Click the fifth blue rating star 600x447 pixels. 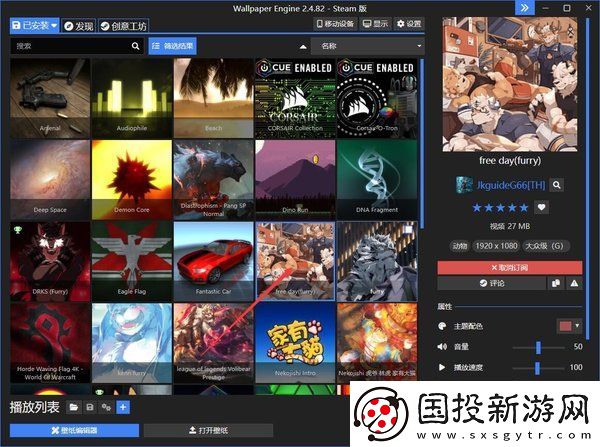524,208
